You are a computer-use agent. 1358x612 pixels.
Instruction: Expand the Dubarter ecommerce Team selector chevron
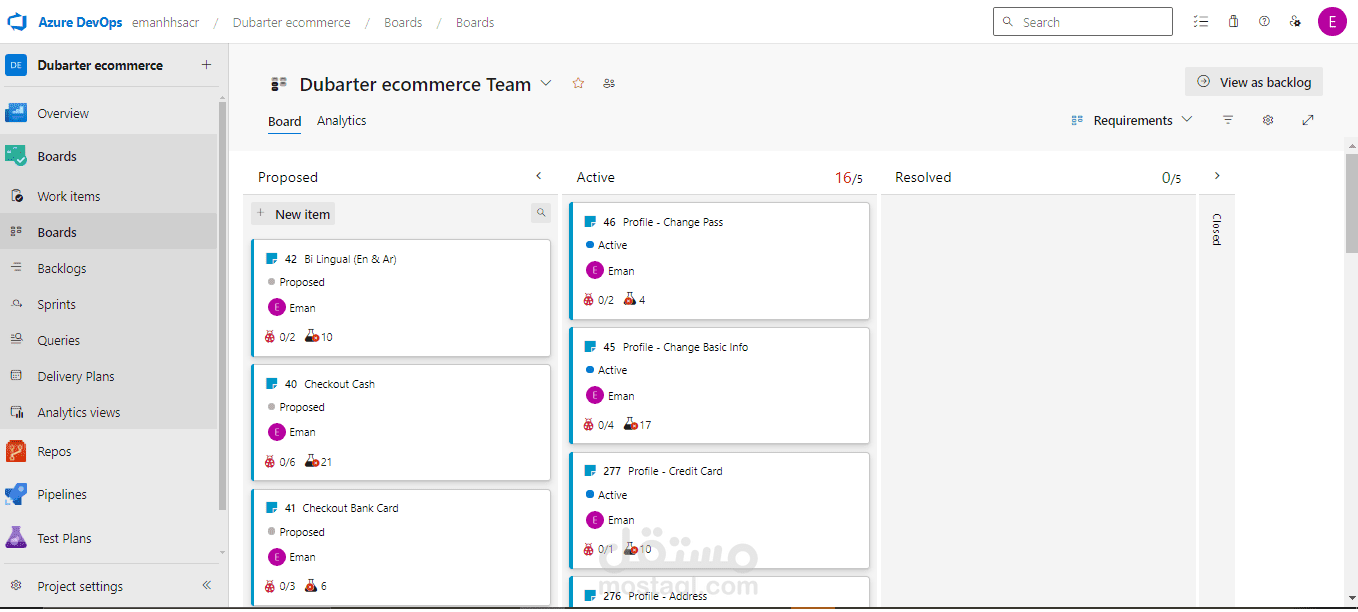coord(546,83)
